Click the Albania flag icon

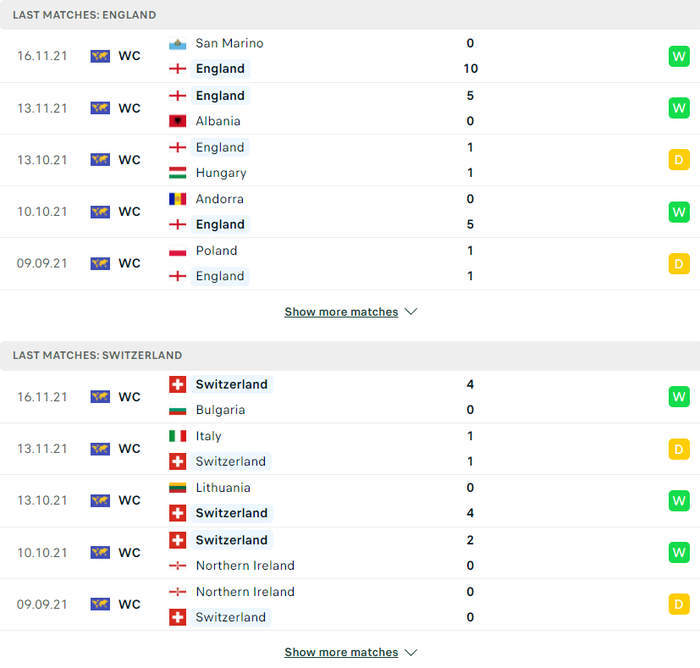177,121
